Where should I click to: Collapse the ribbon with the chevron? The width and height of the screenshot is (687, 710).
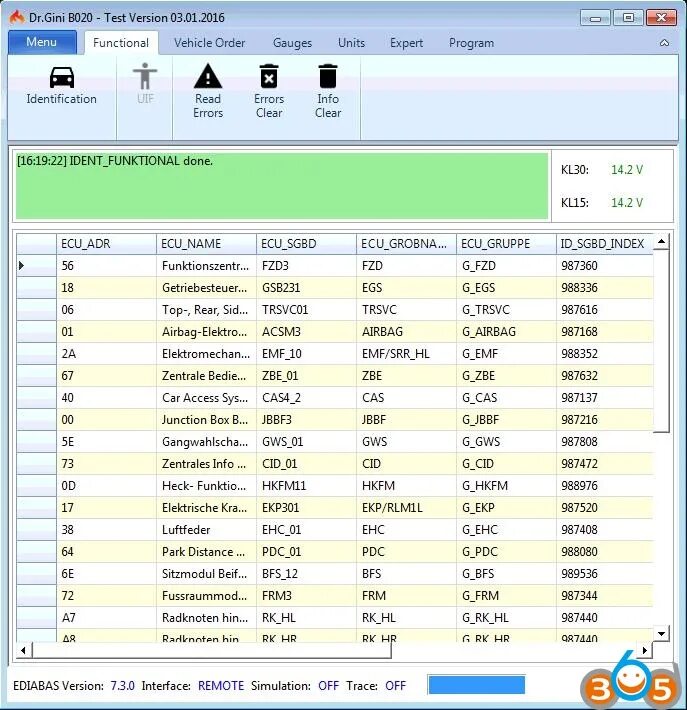pos(664,43)
